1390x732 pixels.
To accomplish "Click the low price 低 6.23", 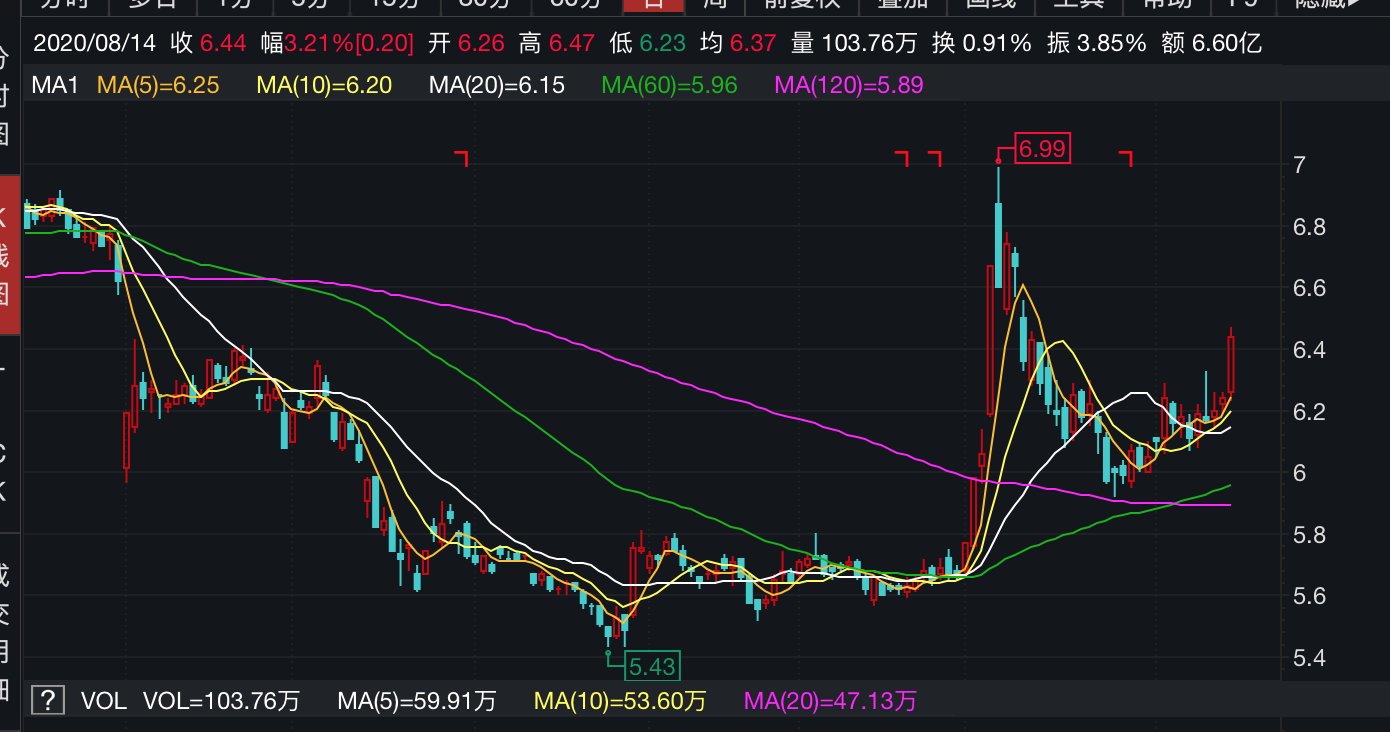I will pyautogui.click(x=649, y=44).
